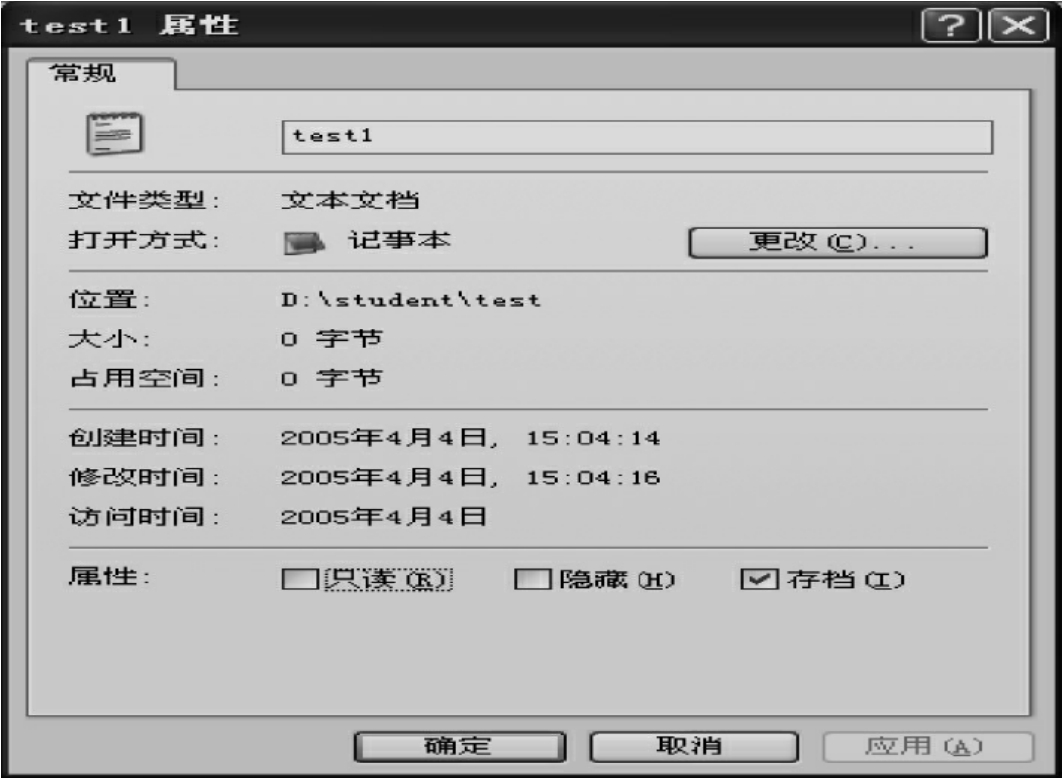The width and height of the screenshot is (1062, 778).
Task: Click the text document file icon
Action: [x=114, y=133]
